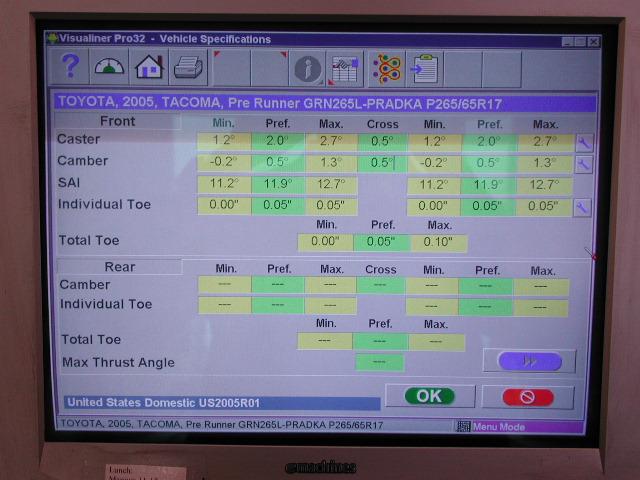Screen dimensions: 640x480
Task: Click the Visualiner Pro32 window title icon
Action: coord(53,38)
